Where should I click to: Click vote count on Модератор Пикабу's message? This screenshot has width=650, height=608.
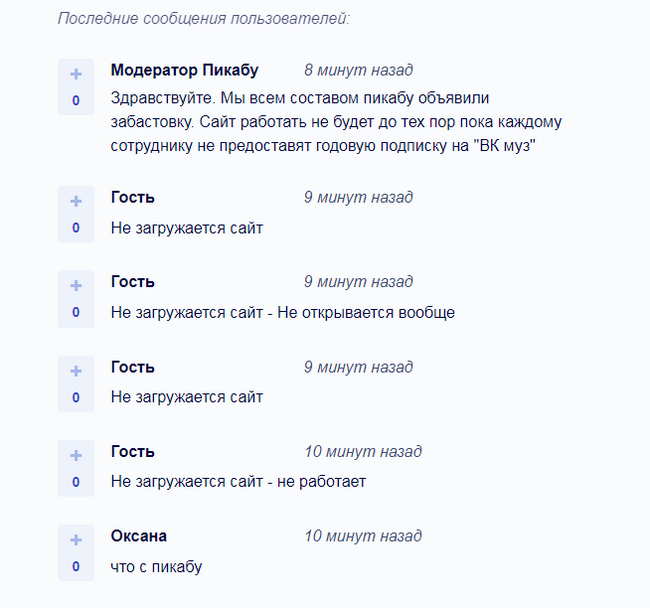[75, 100]
